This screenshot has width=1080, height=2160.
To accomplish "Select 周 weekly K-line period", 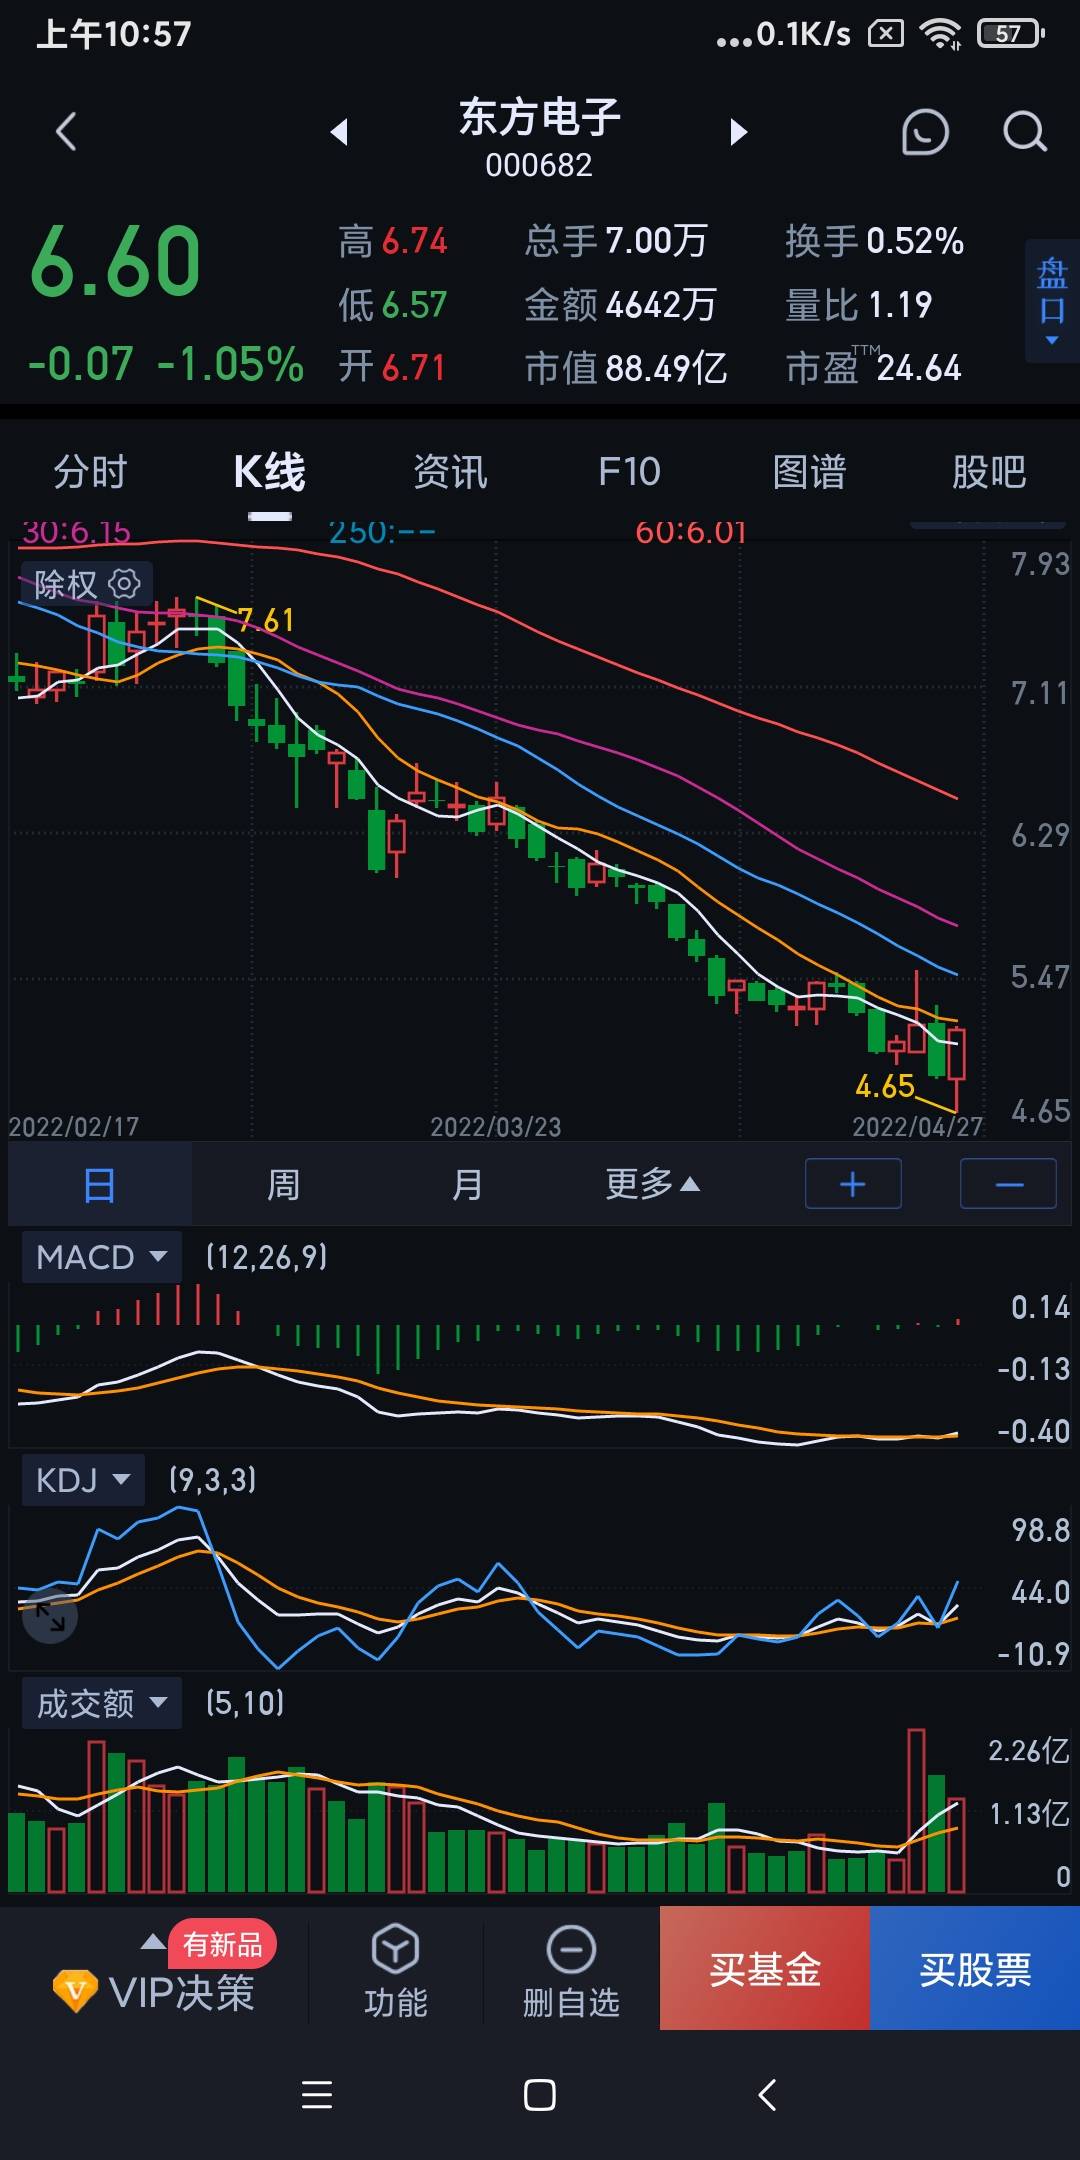I will click(x=283, y=1185).
